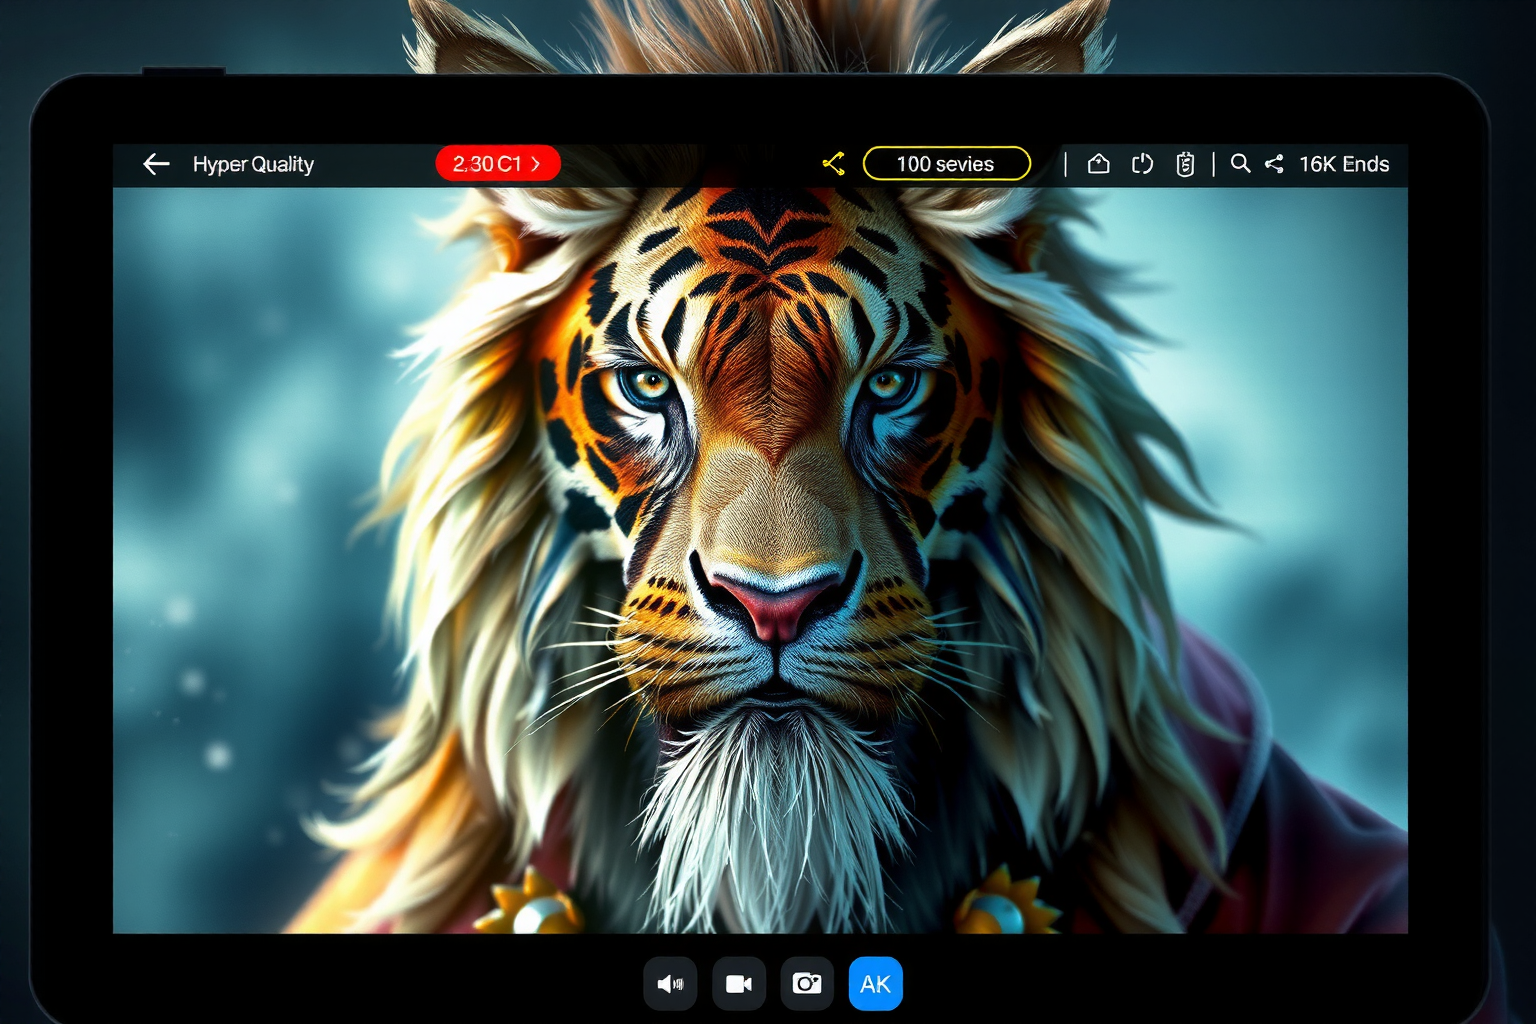This screenshot has width=1536, height=1024.
Task: Take a snapshot with the photo camera icon
Action: coord(807,984)
